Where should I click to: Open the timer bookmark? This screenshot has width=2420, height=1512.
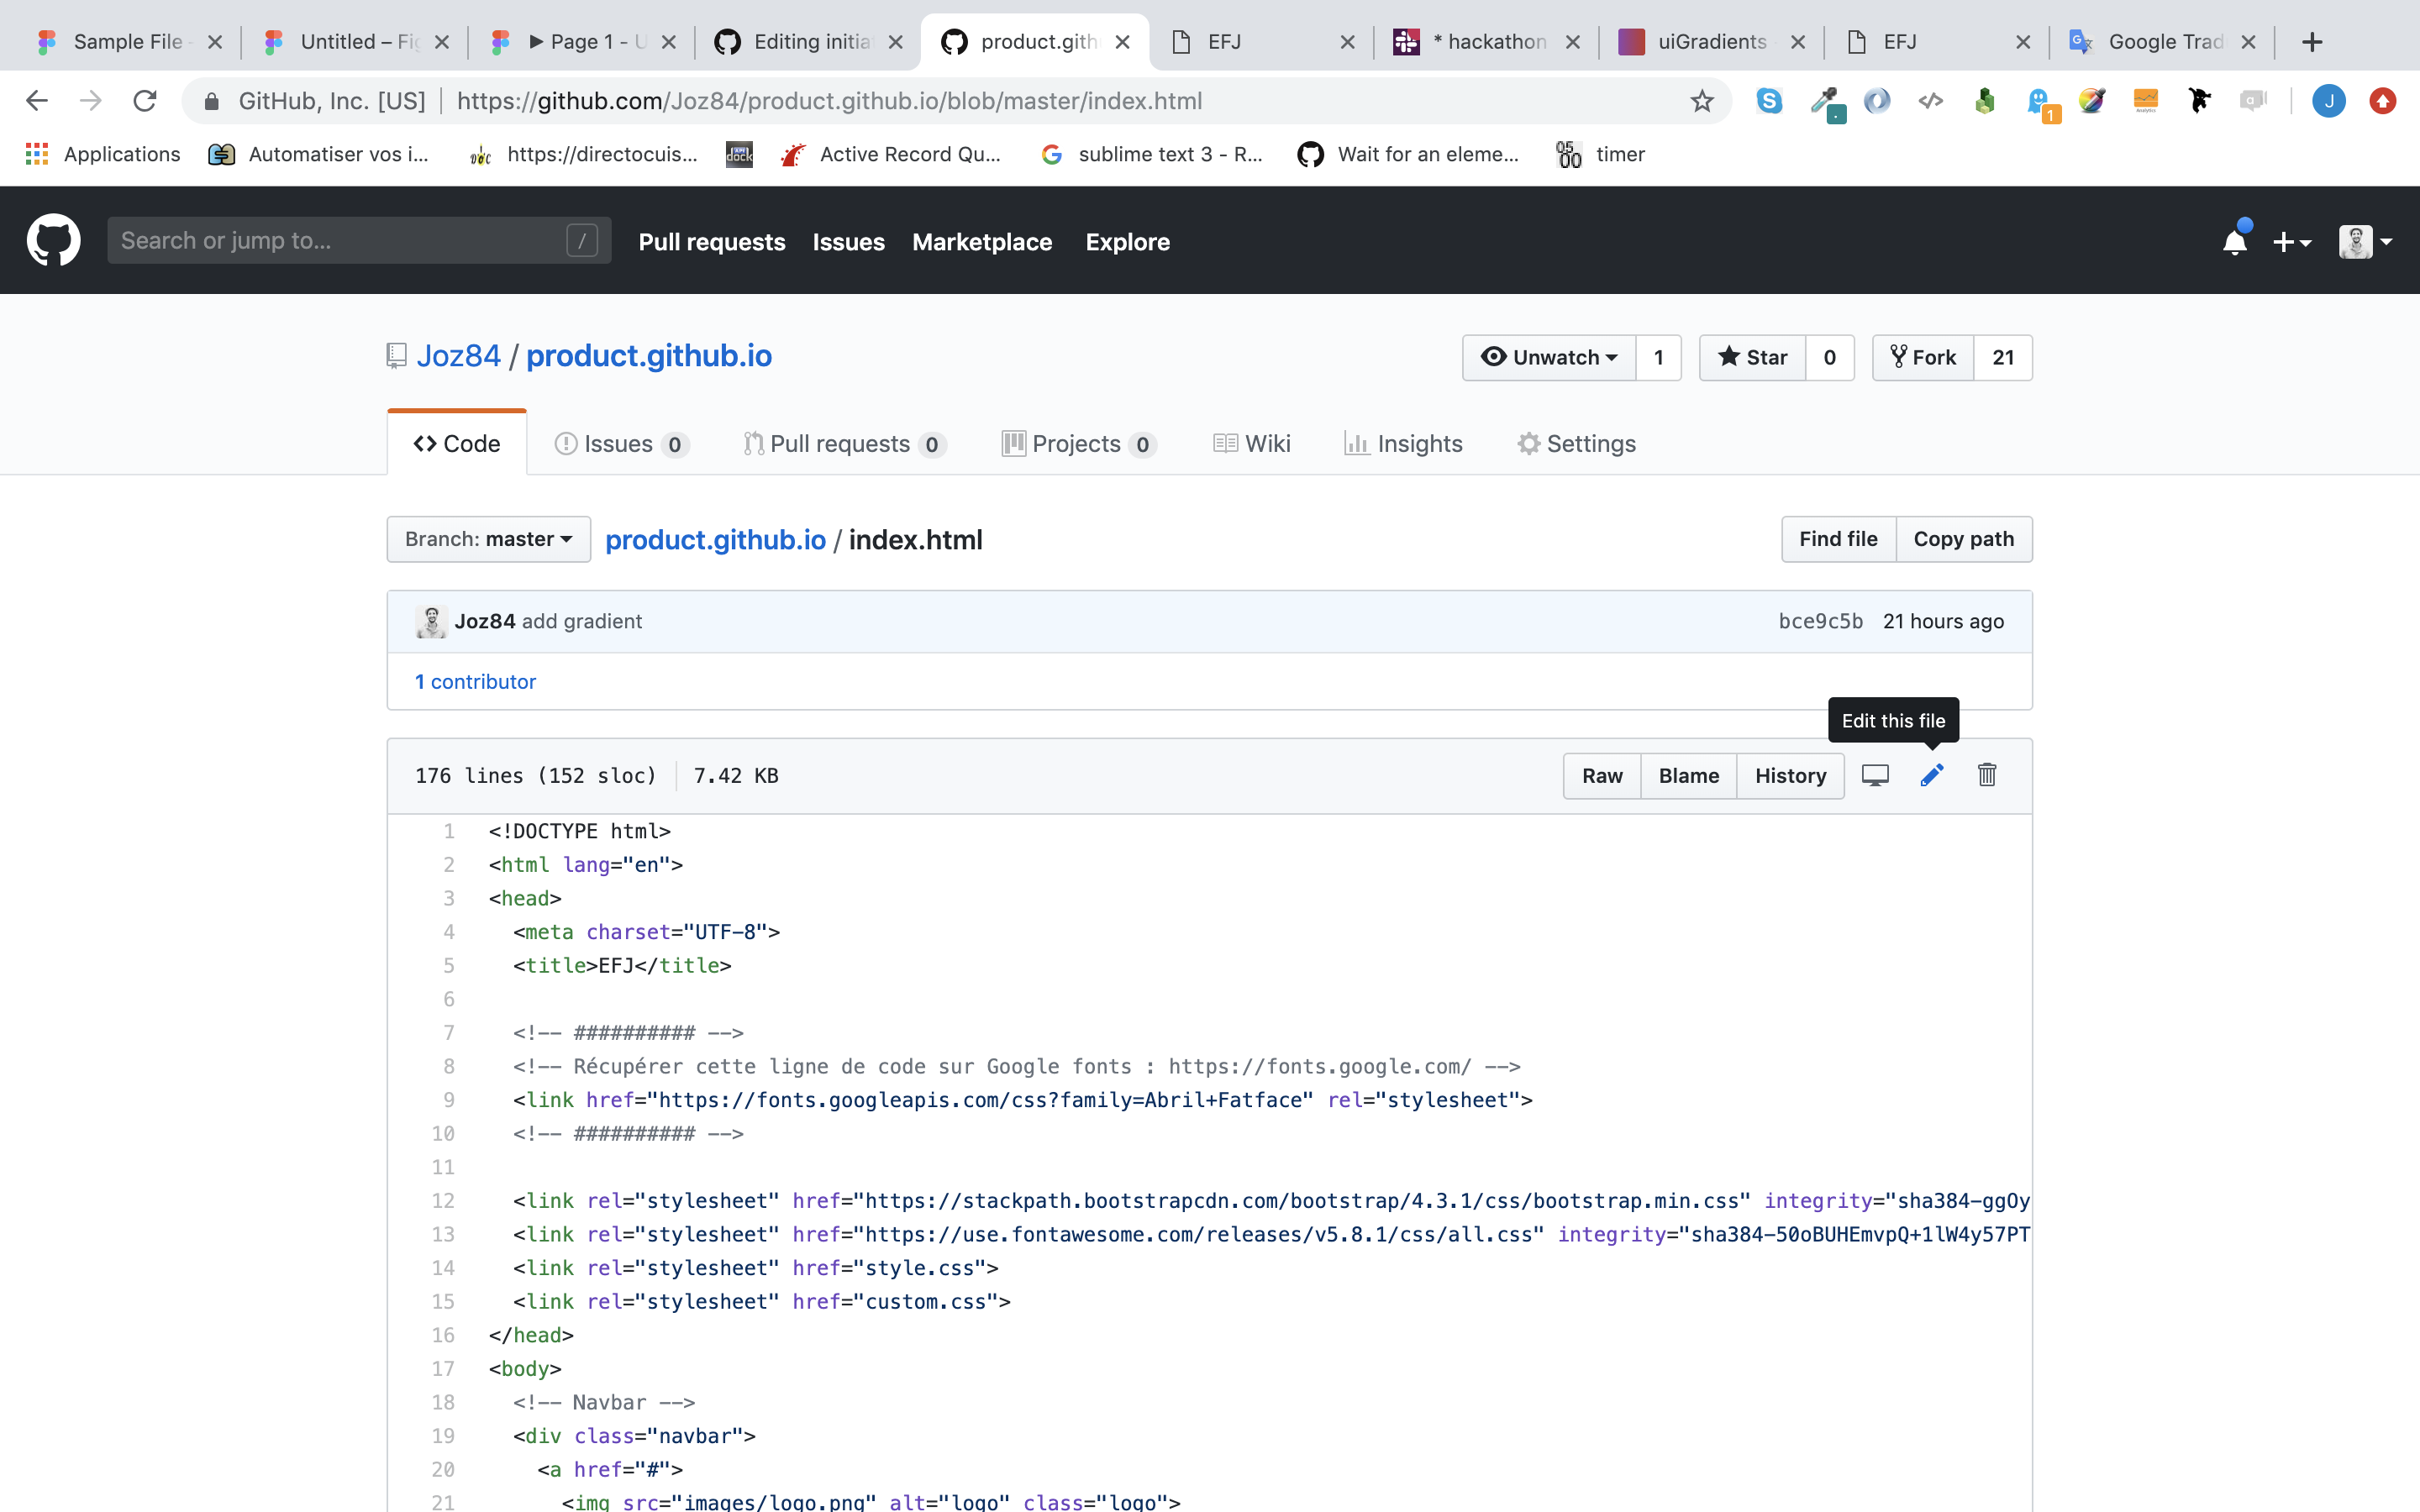coord(1600,154)
